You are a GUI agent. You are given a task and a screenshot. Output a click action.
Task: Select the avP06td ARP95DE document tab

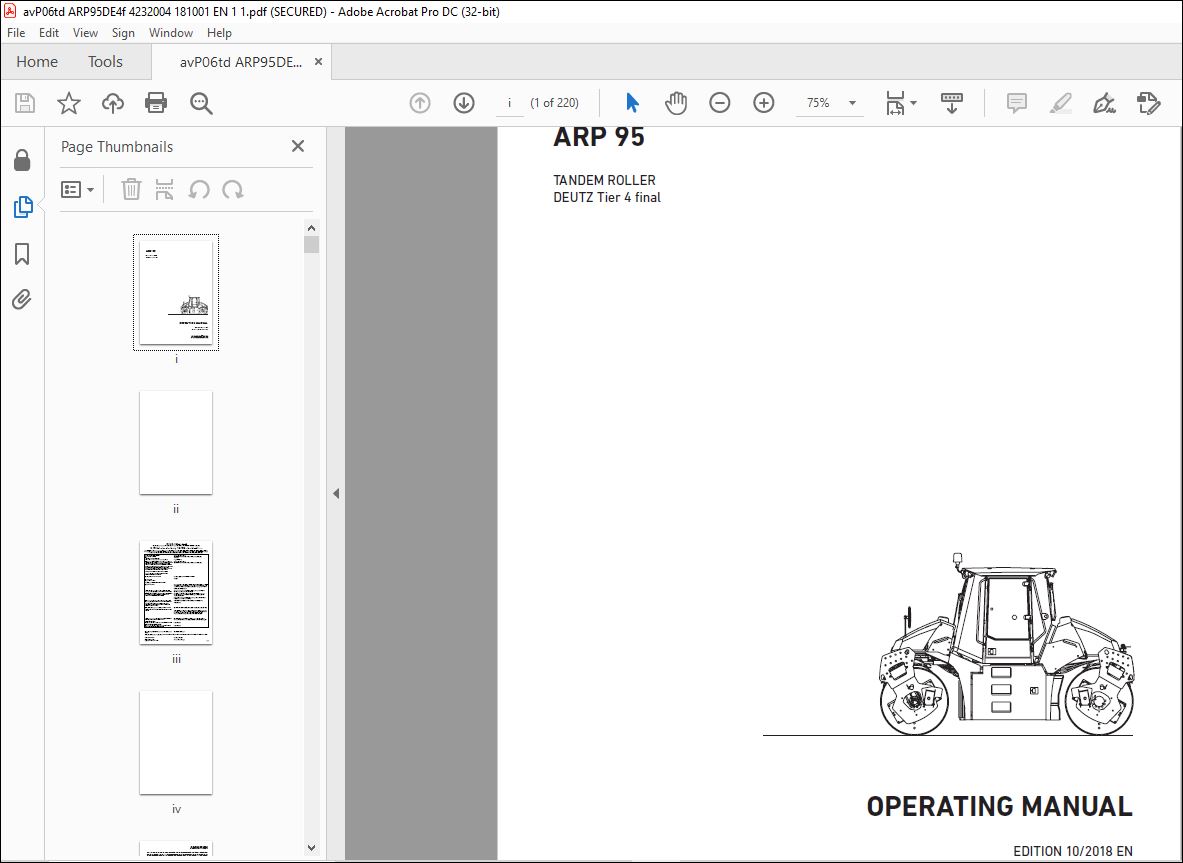[x=241, y=62]
